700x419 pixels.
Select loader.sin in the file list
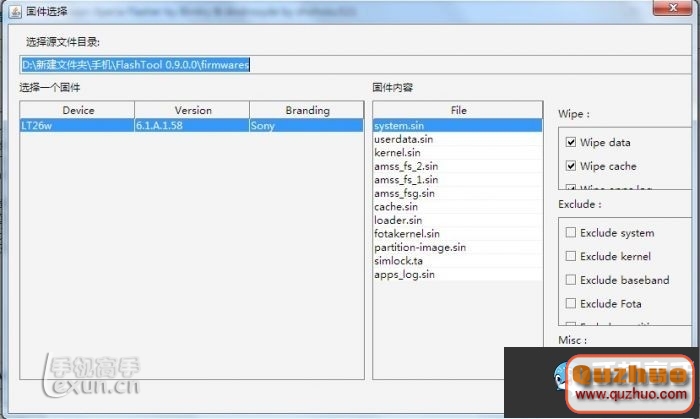458,220
